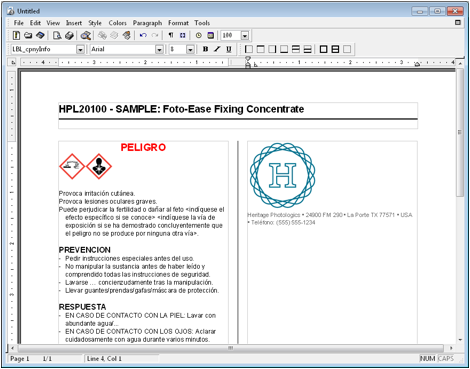The width and height of the screenshot is (470, 369).
Task: Click the corrosion hazard pictogram
Action: (72, 166)
